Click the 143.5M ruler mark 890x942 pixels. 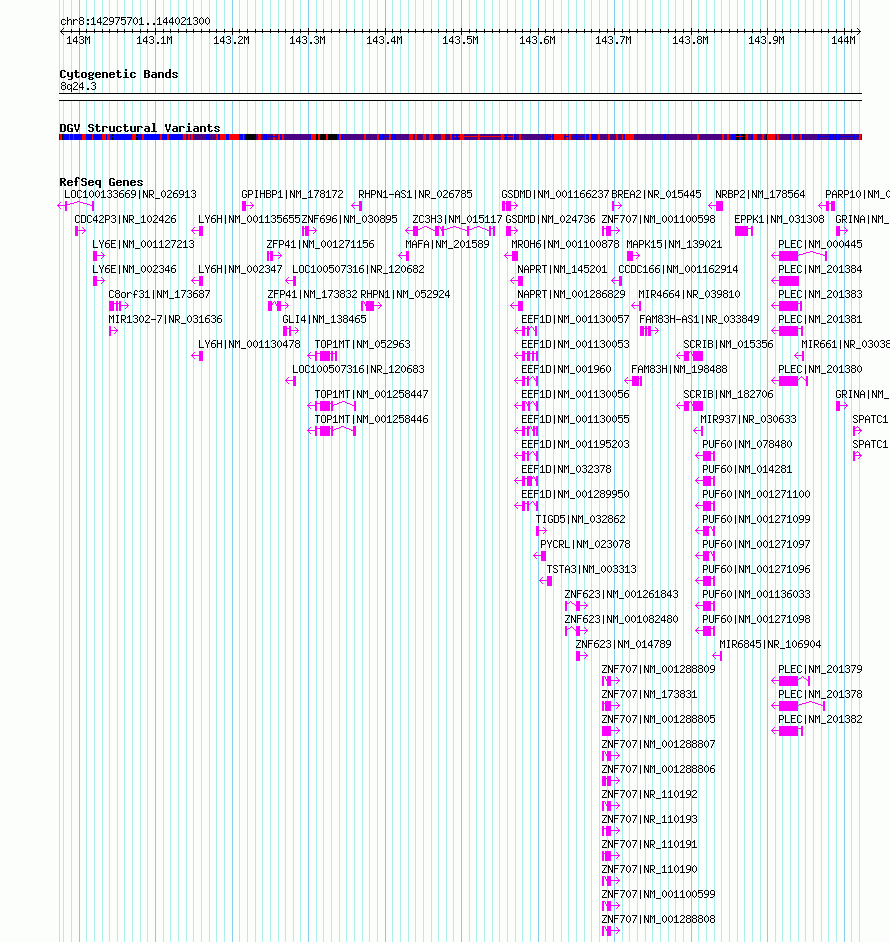[460, 40]
